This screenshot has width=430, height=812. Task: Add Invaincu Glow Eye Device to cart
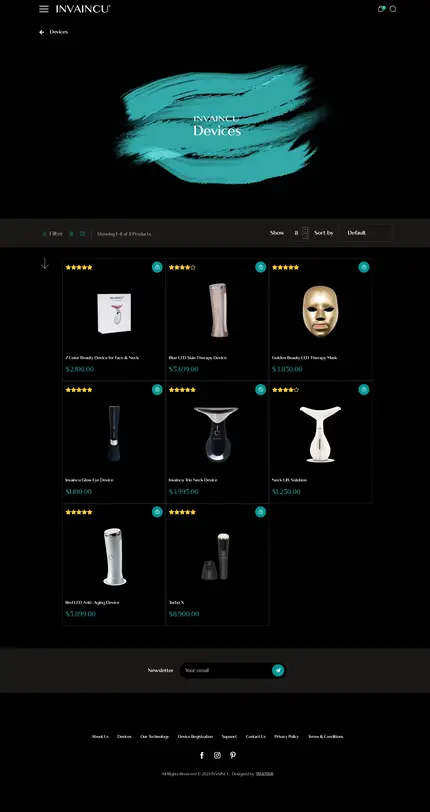tap(157, 389)
